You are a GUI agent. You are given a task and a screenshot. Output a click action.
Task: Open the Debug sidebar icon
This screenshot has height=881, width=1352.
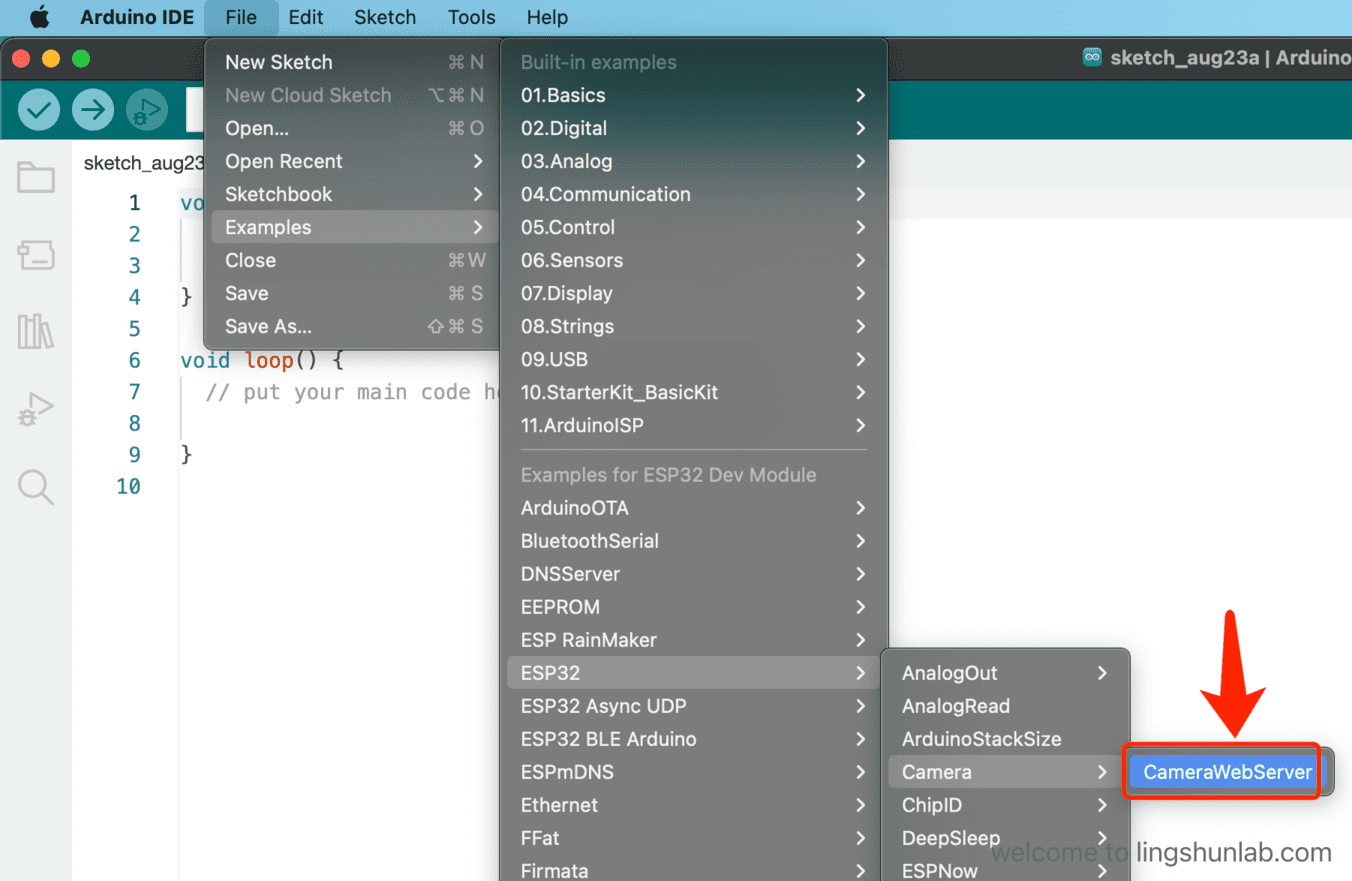tap(36, 409)
